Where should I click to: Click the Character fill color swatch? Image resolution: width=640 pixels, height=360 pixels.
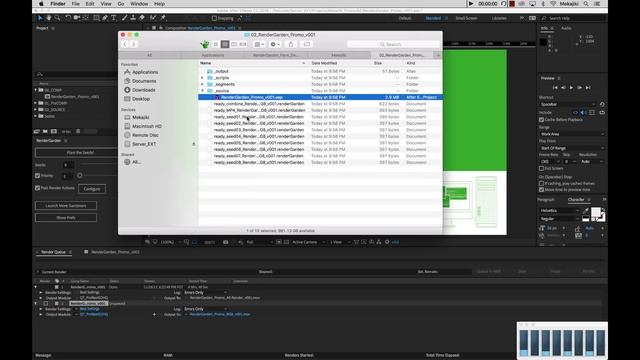pos(596,212)
